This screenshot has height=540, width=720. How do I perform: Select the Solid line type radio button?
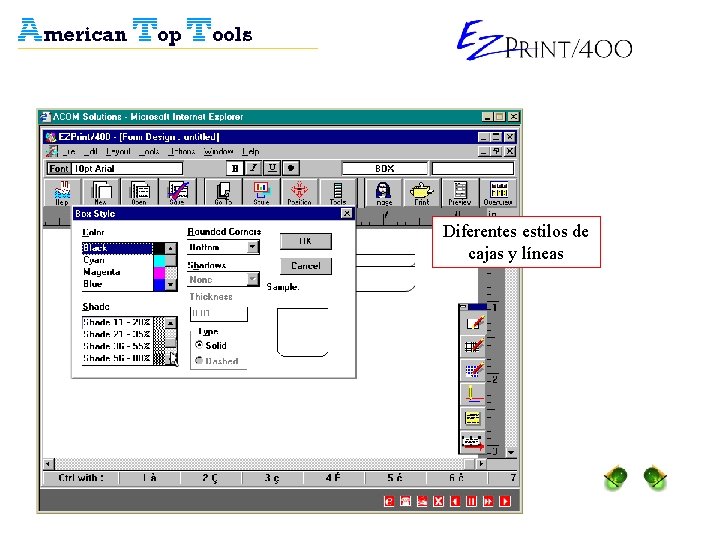[199, 345]
